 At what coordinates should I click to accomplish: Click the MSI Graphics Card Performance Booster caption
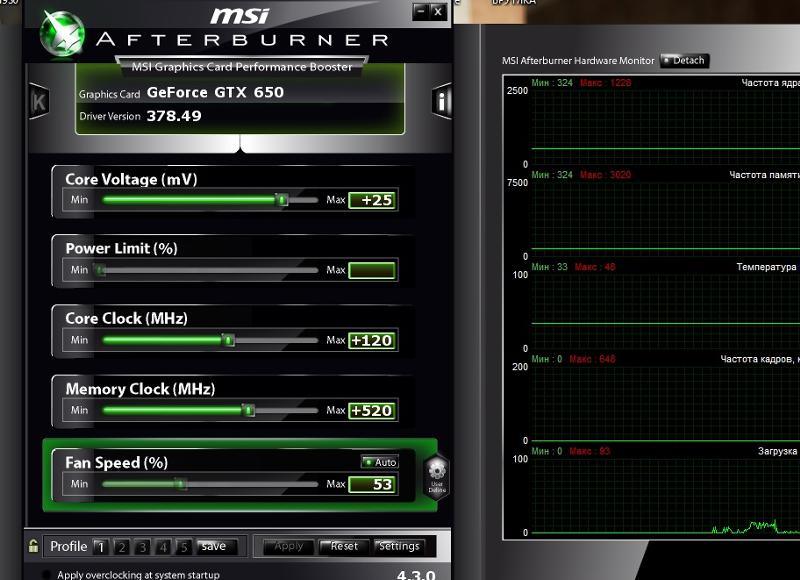pos(242,67)
